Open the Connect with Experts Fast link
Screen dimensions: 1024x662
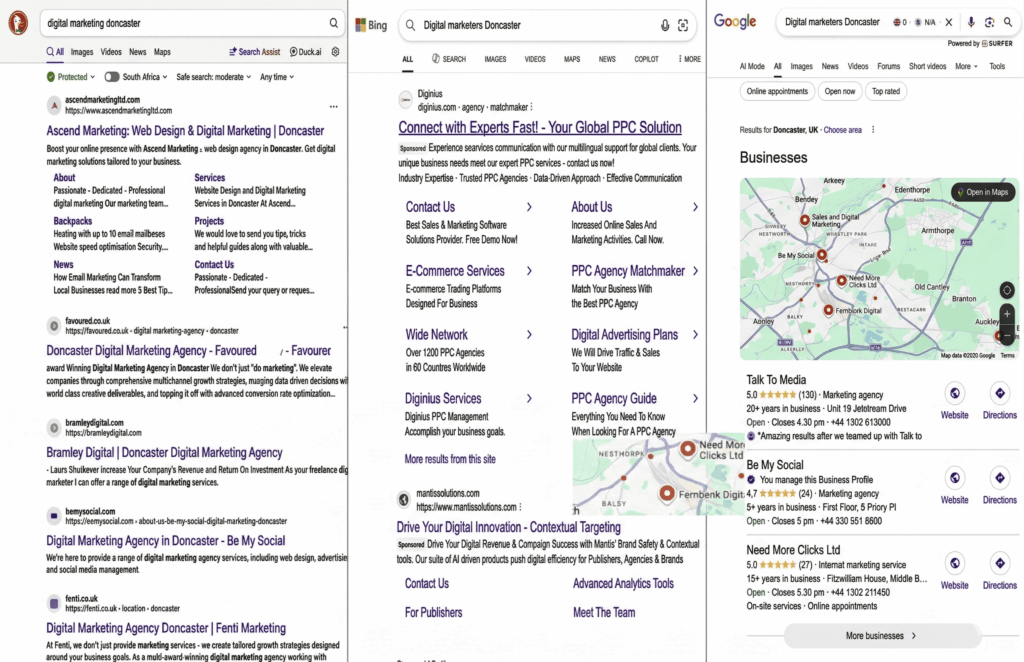click(x=540, y=127)
